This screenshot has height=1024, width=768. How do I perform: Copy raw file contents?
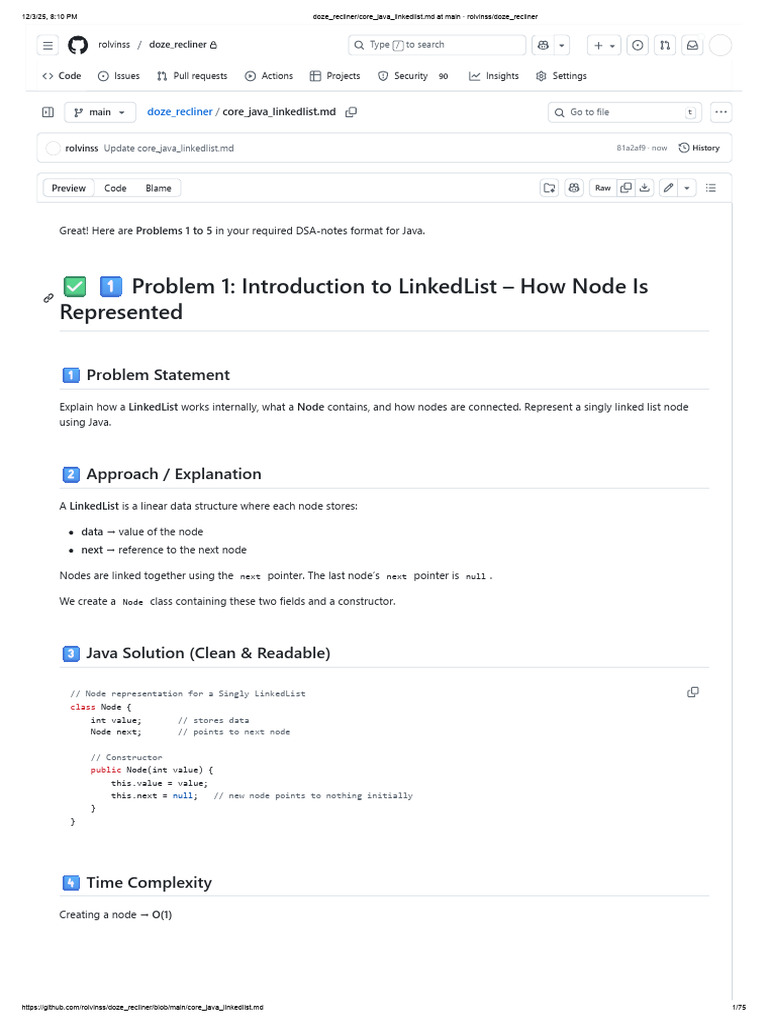[626, 187]
